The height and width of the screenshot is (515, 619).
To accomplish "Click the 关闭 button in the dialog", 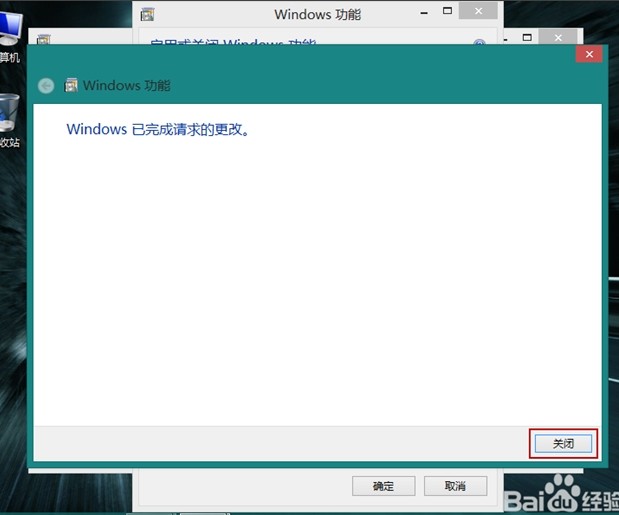I will tap(563, 444).
